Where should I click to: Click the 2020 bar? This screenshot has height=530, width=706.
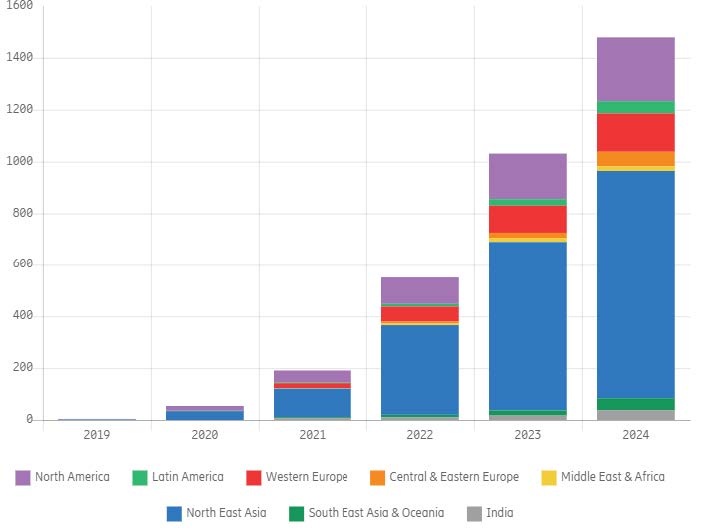[x=204, y=414]
